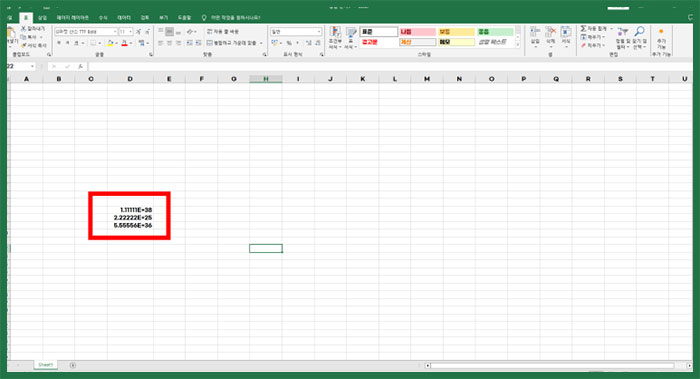Apply the cell borders icon
This screenshot has height=379, width=700.
(93, 43)
